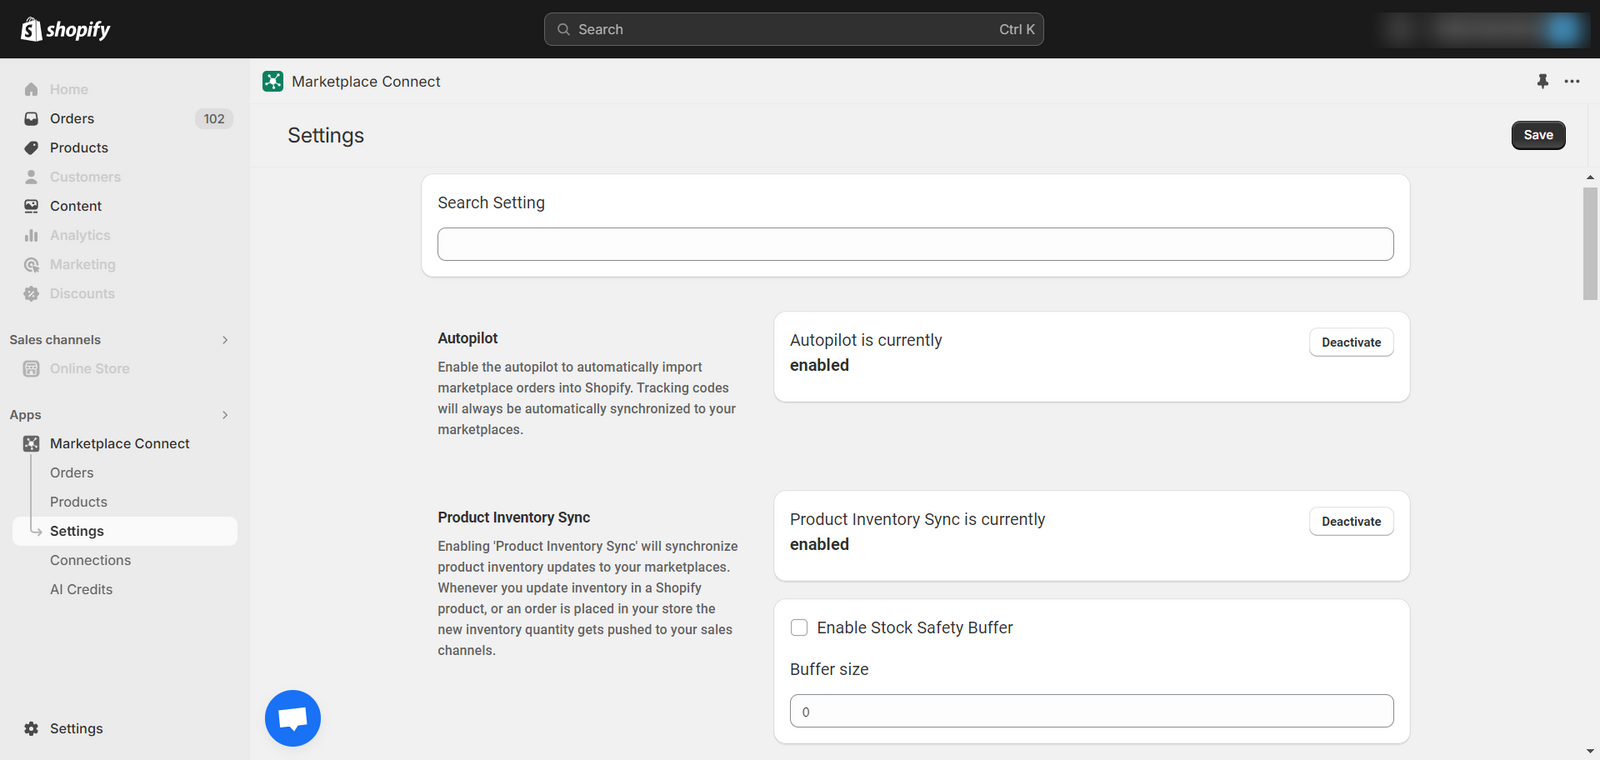
Task: Click the Products tag icon
Action: click(x=31, y=147)
